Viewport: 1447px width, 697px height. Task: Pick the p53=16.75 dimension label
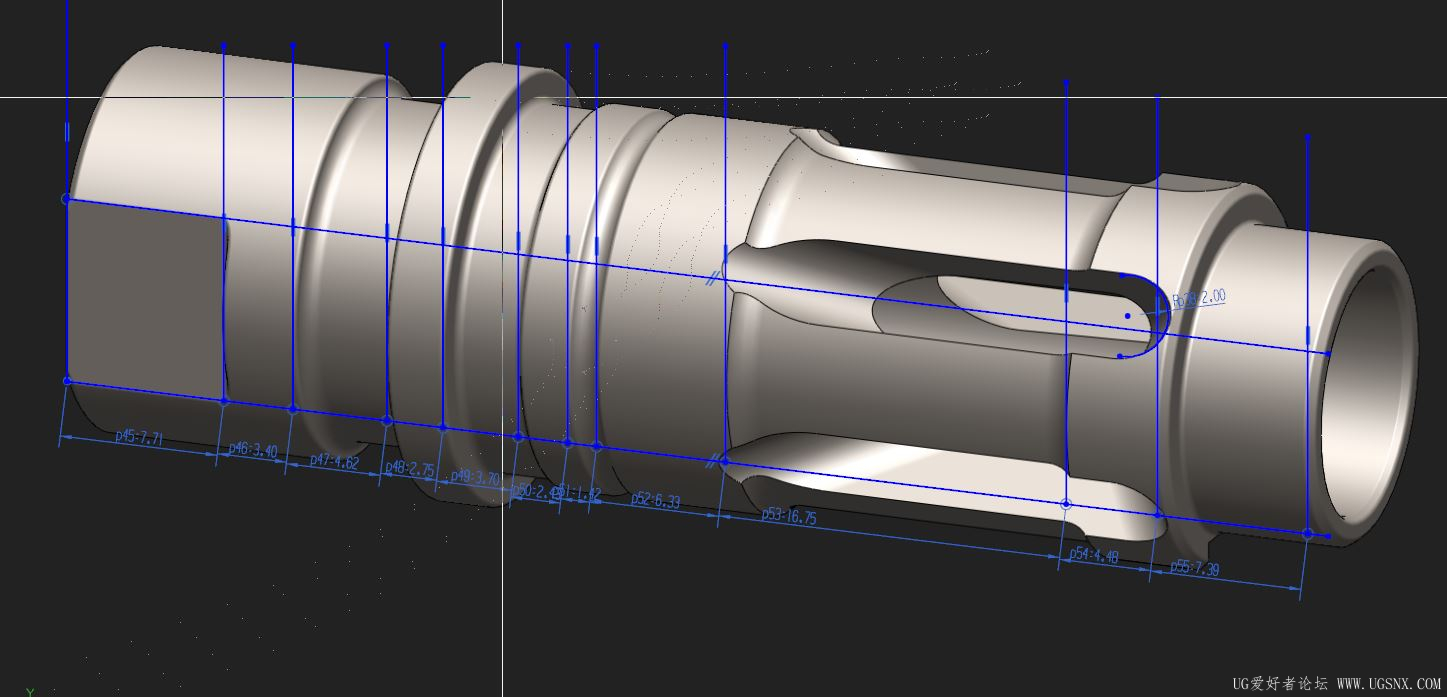click(788, 516)
